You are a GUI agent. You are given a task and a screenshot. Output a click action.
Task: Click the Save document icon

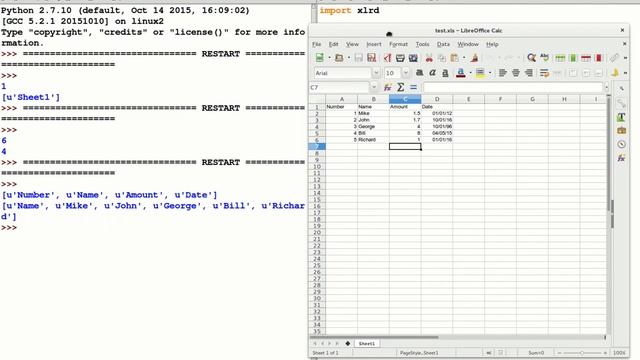click(x=358, y=58)
